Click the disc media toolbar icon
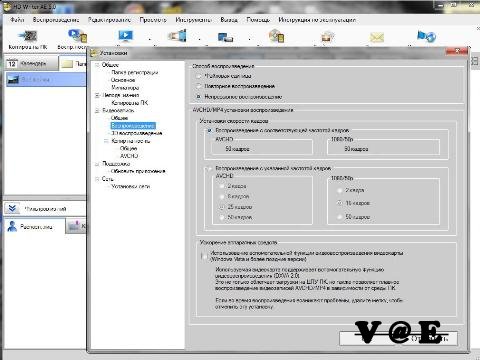Viewport: 480px width, 360px height. click(276, 36)
